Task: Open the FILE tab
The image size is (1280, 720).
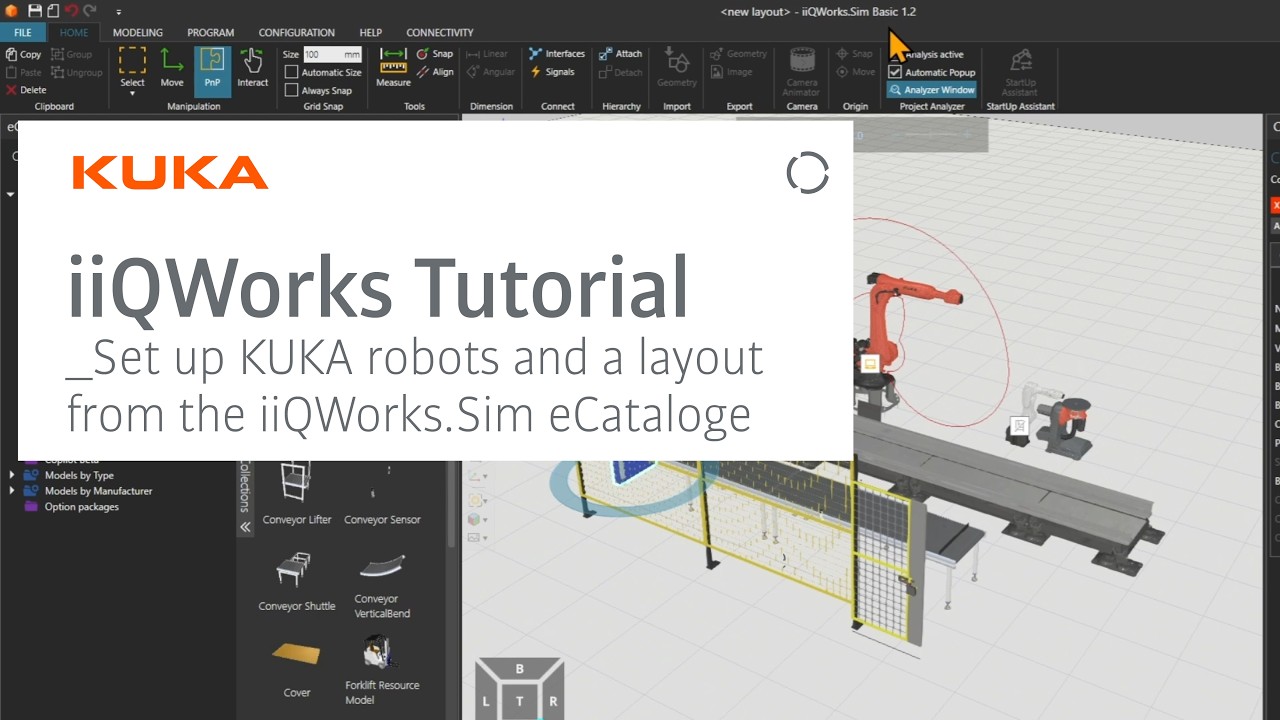Action: (22, 32)
